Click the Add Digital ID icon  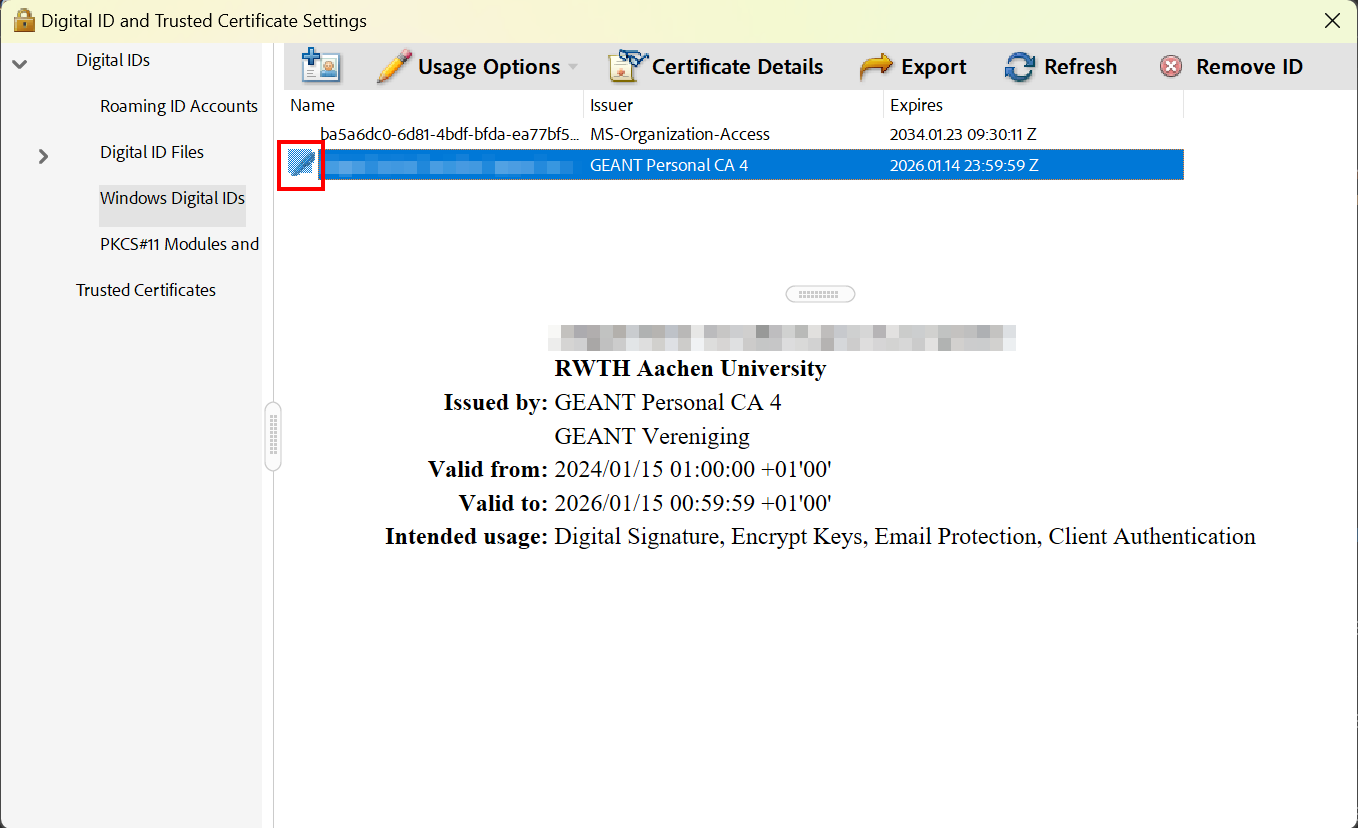(320, 66)
